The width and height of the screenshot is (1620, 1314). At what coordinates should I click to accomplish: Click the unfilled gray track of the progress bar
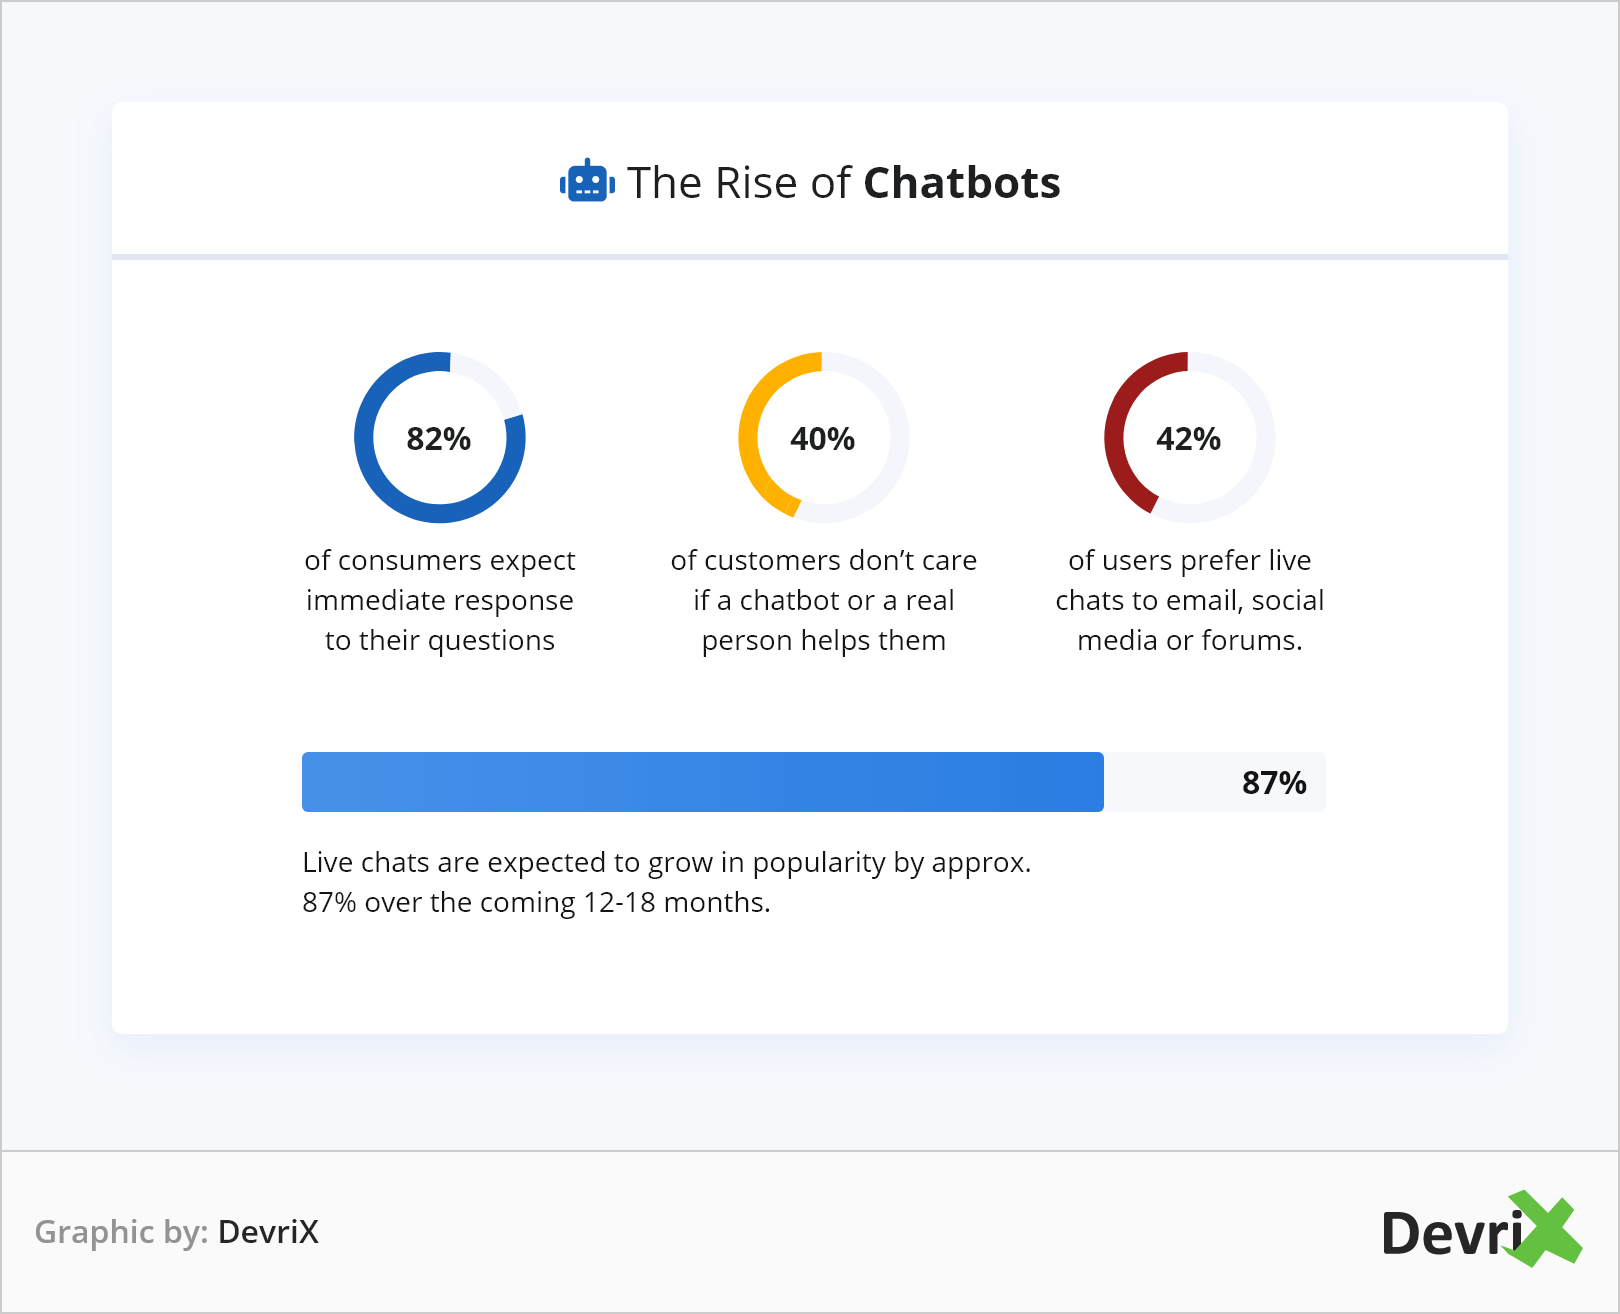(1170, 782)
